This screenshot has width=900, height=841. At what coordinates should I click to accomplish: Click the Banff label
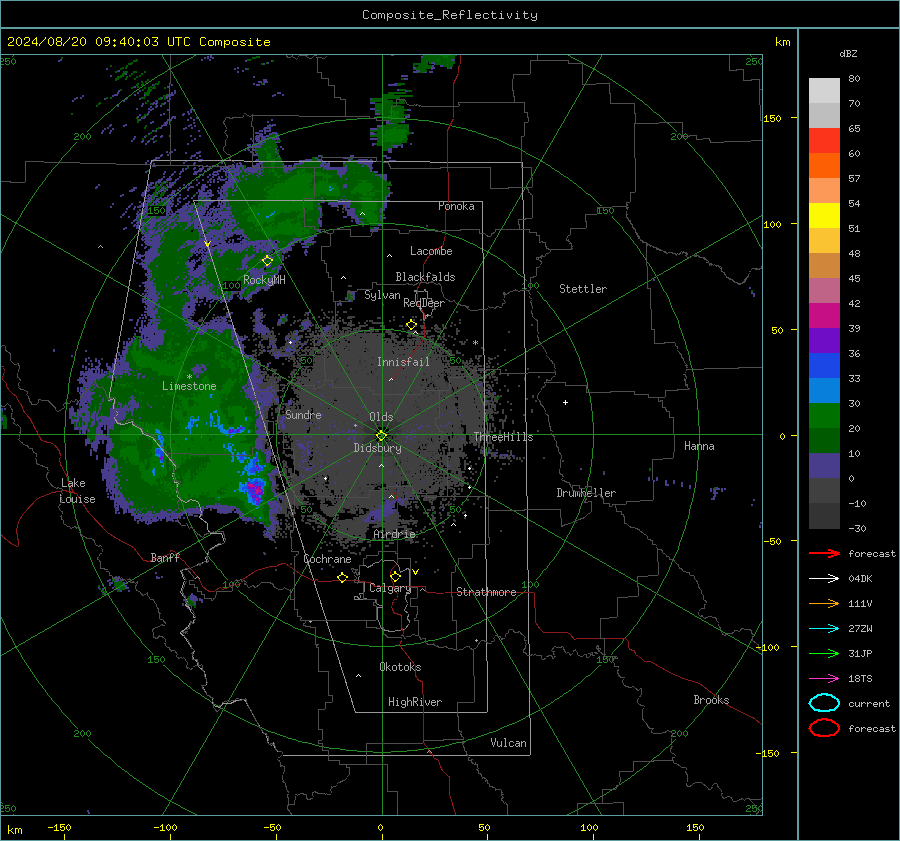(x=165, y=558)
